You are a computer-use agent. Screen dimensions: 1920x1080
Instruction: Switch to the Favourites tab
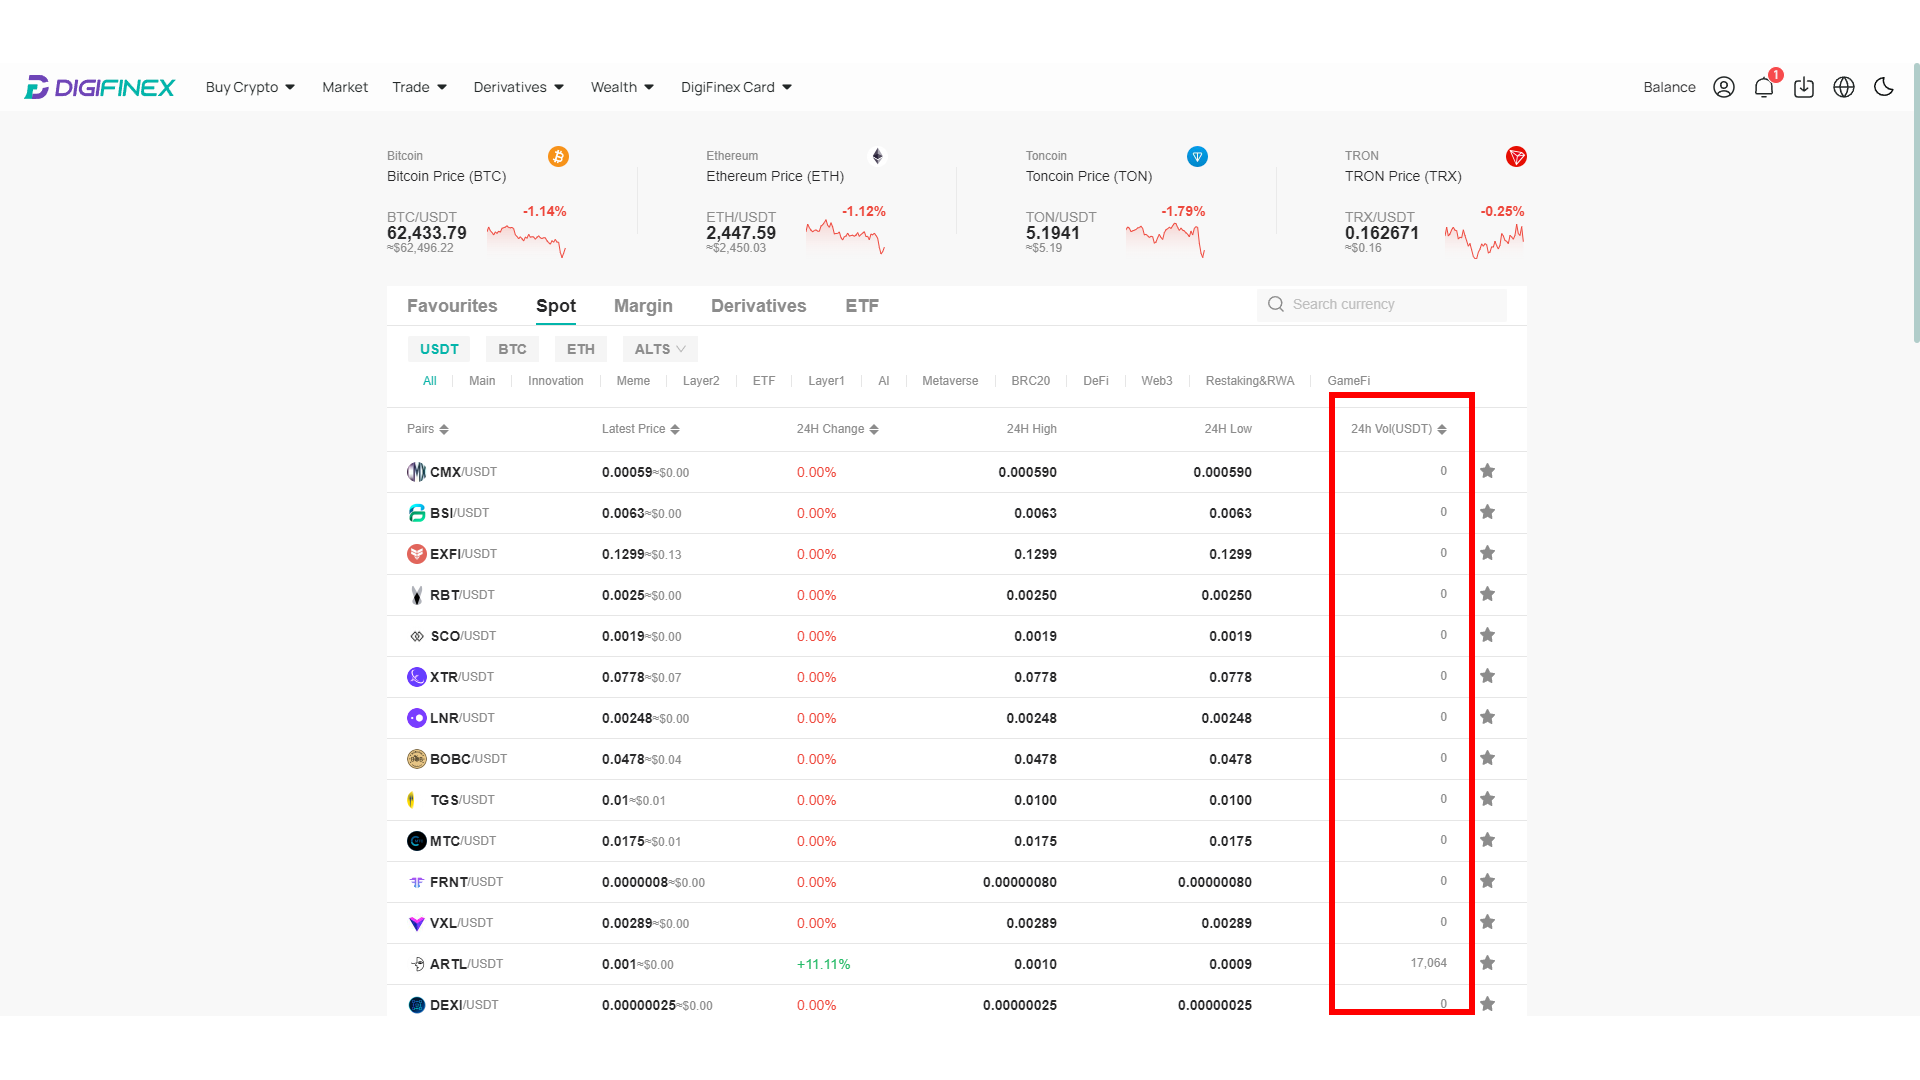[452, 306]
